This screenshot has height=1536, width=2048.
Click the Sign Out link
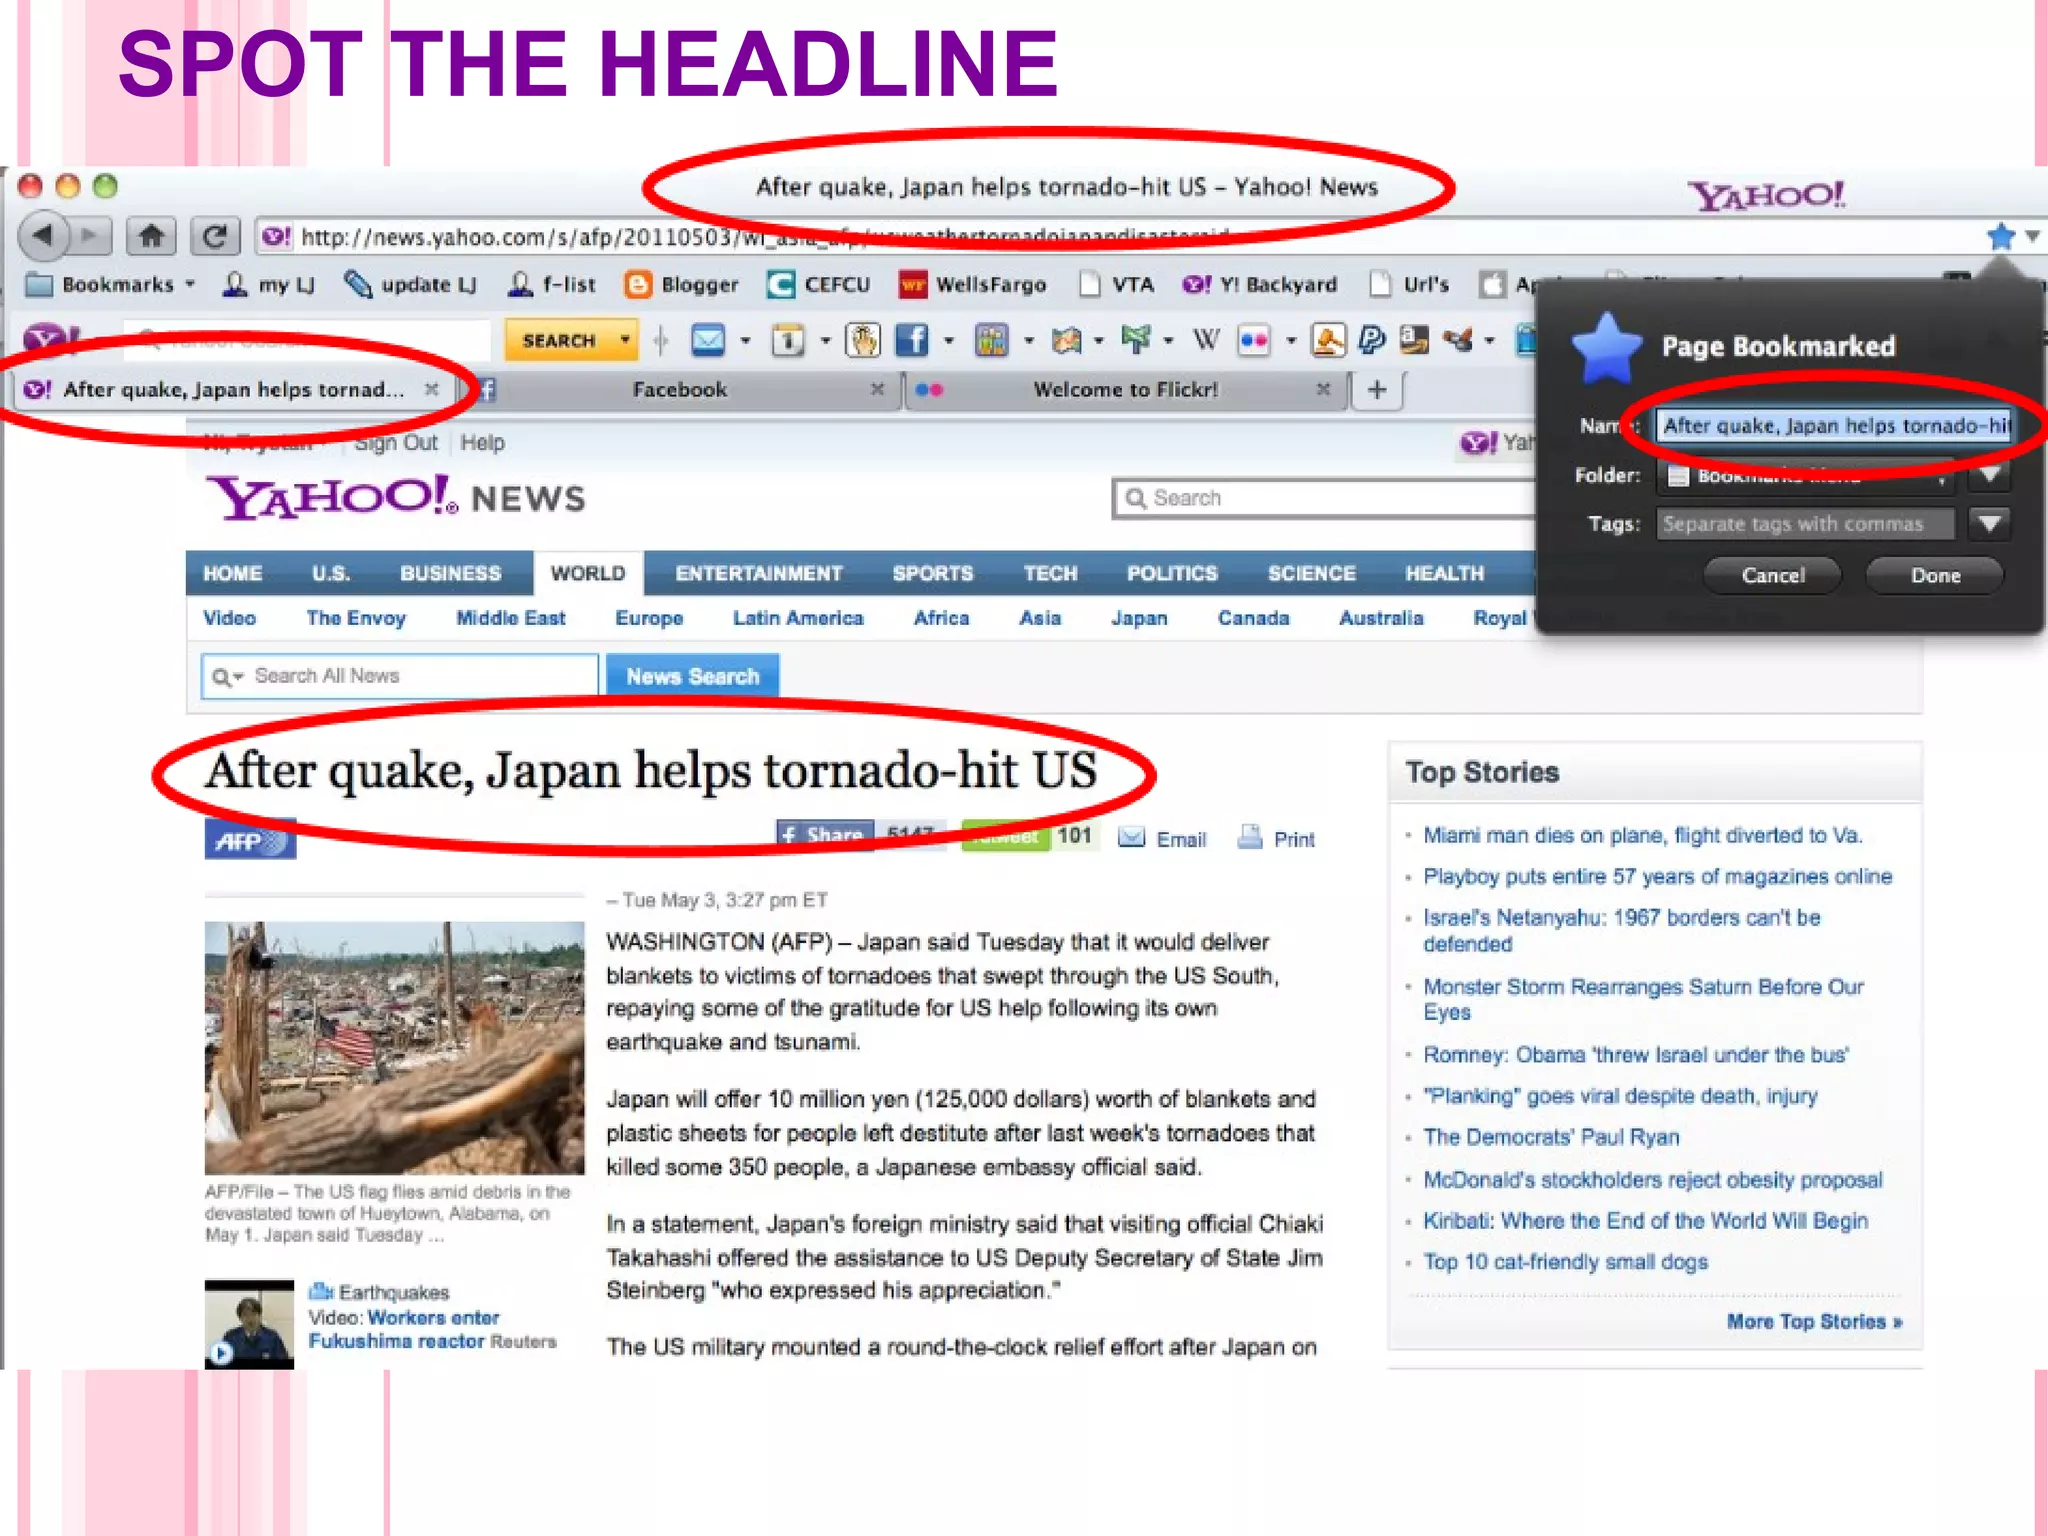coord(395,443)
